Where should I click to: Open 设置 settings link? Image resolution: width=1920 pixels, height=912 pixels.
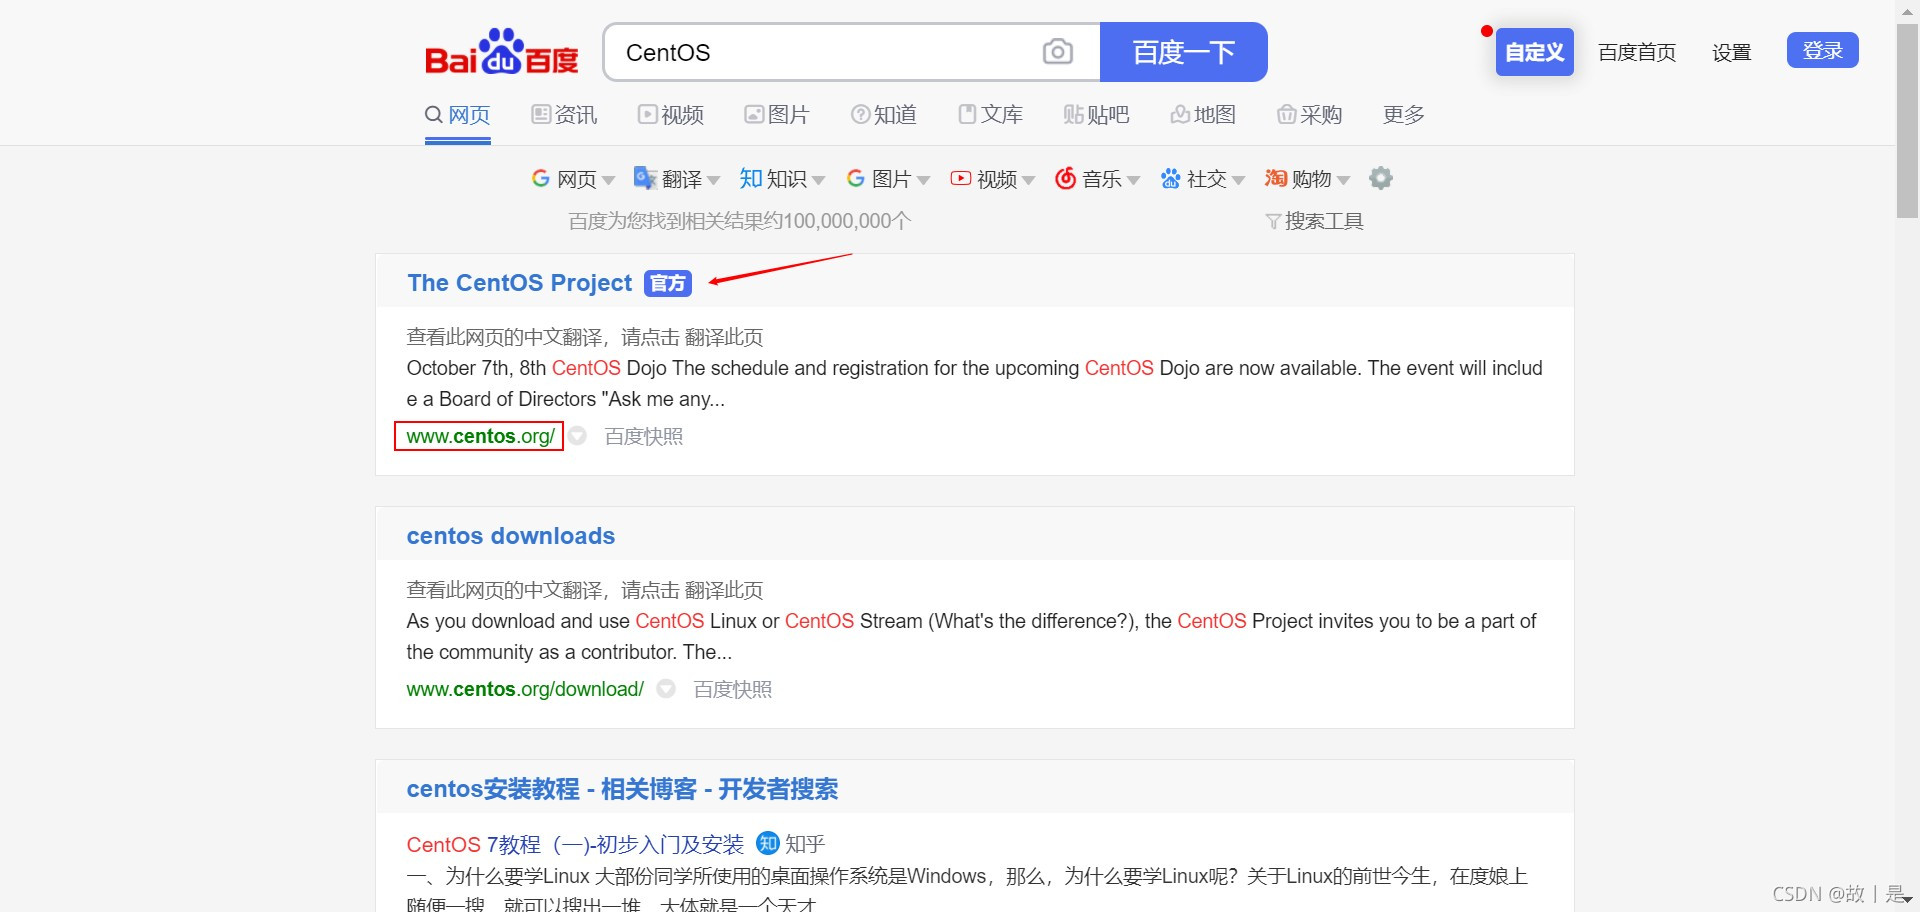(x=1731, y=52)
